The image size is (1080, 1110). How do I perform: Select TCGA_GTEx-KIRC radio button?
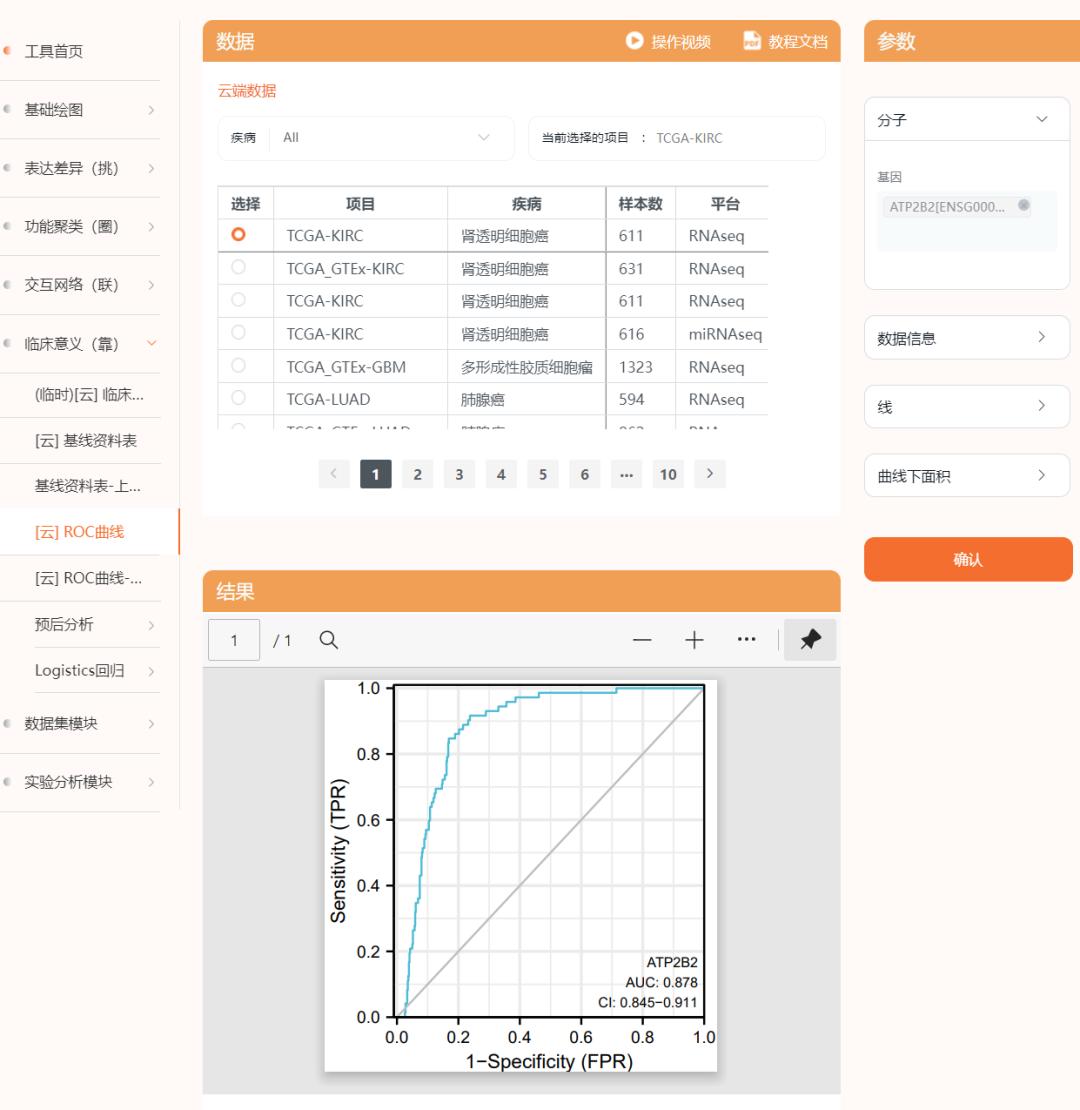pos(239,267)
